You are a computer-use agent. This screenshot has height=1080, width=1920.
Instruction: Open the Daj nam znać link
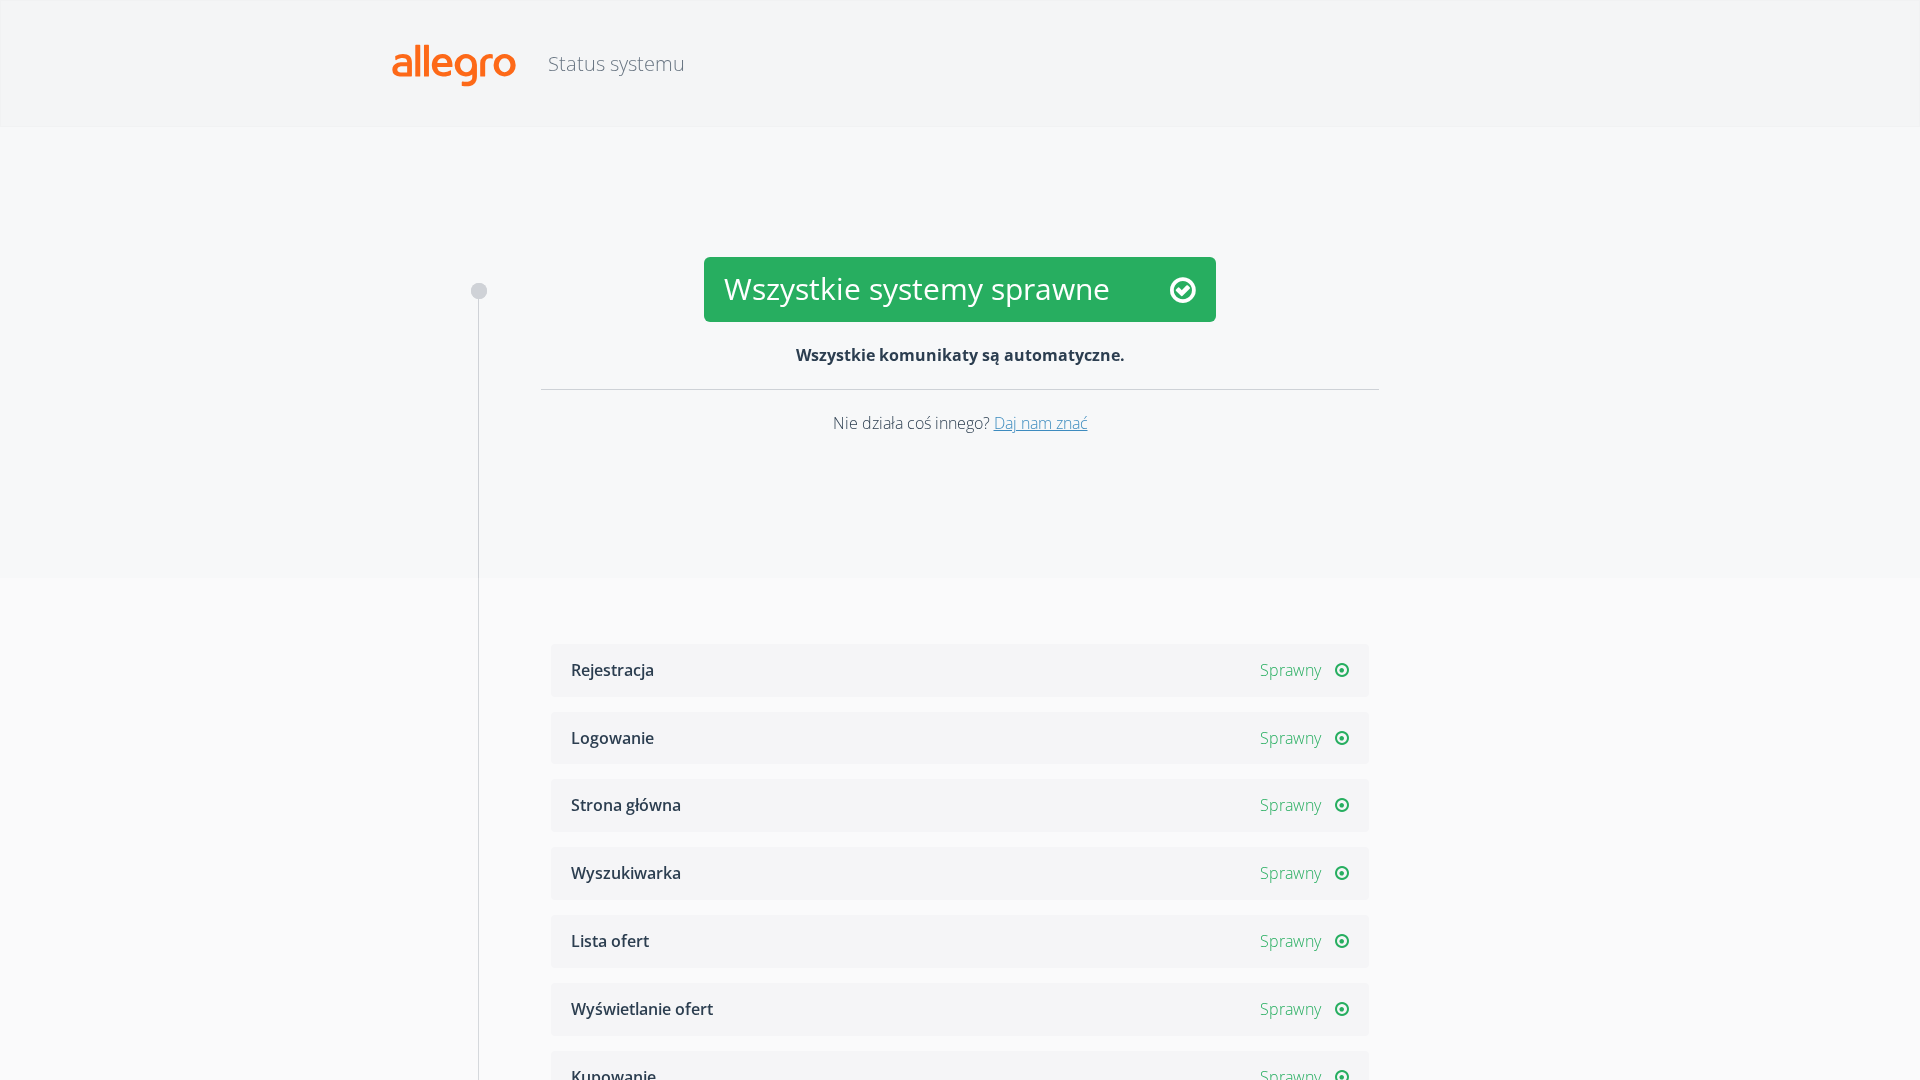tap(1040, 423)
